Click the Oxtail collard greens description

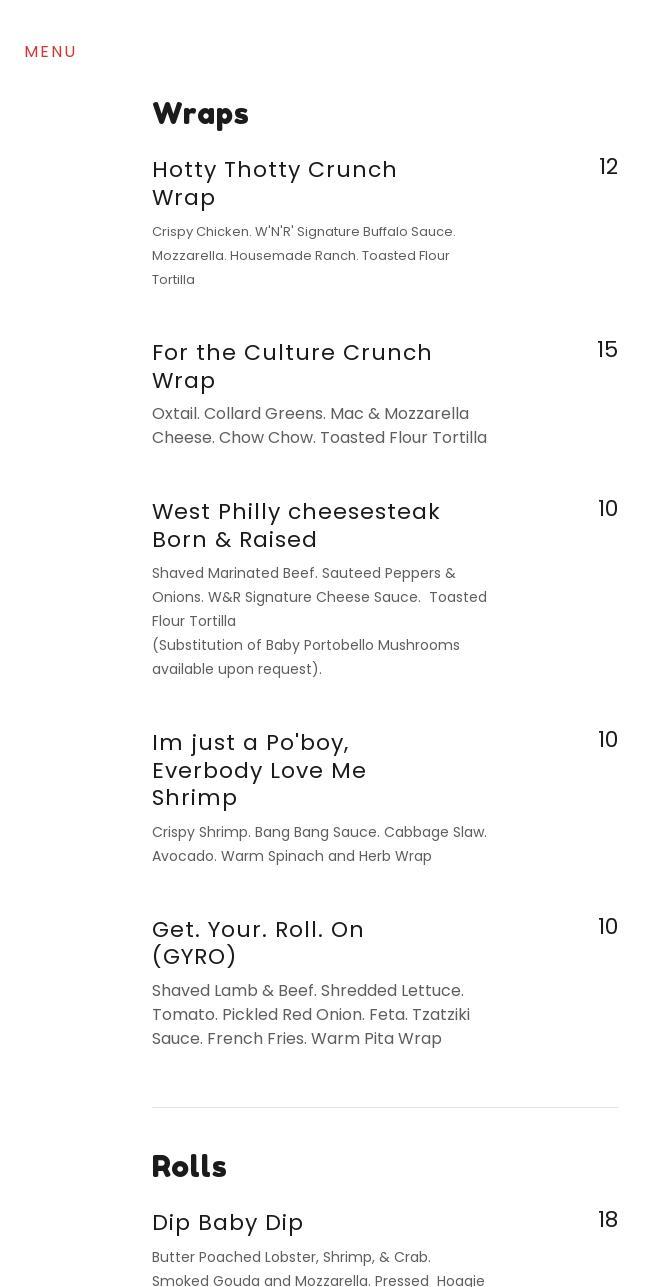point(319,425)
